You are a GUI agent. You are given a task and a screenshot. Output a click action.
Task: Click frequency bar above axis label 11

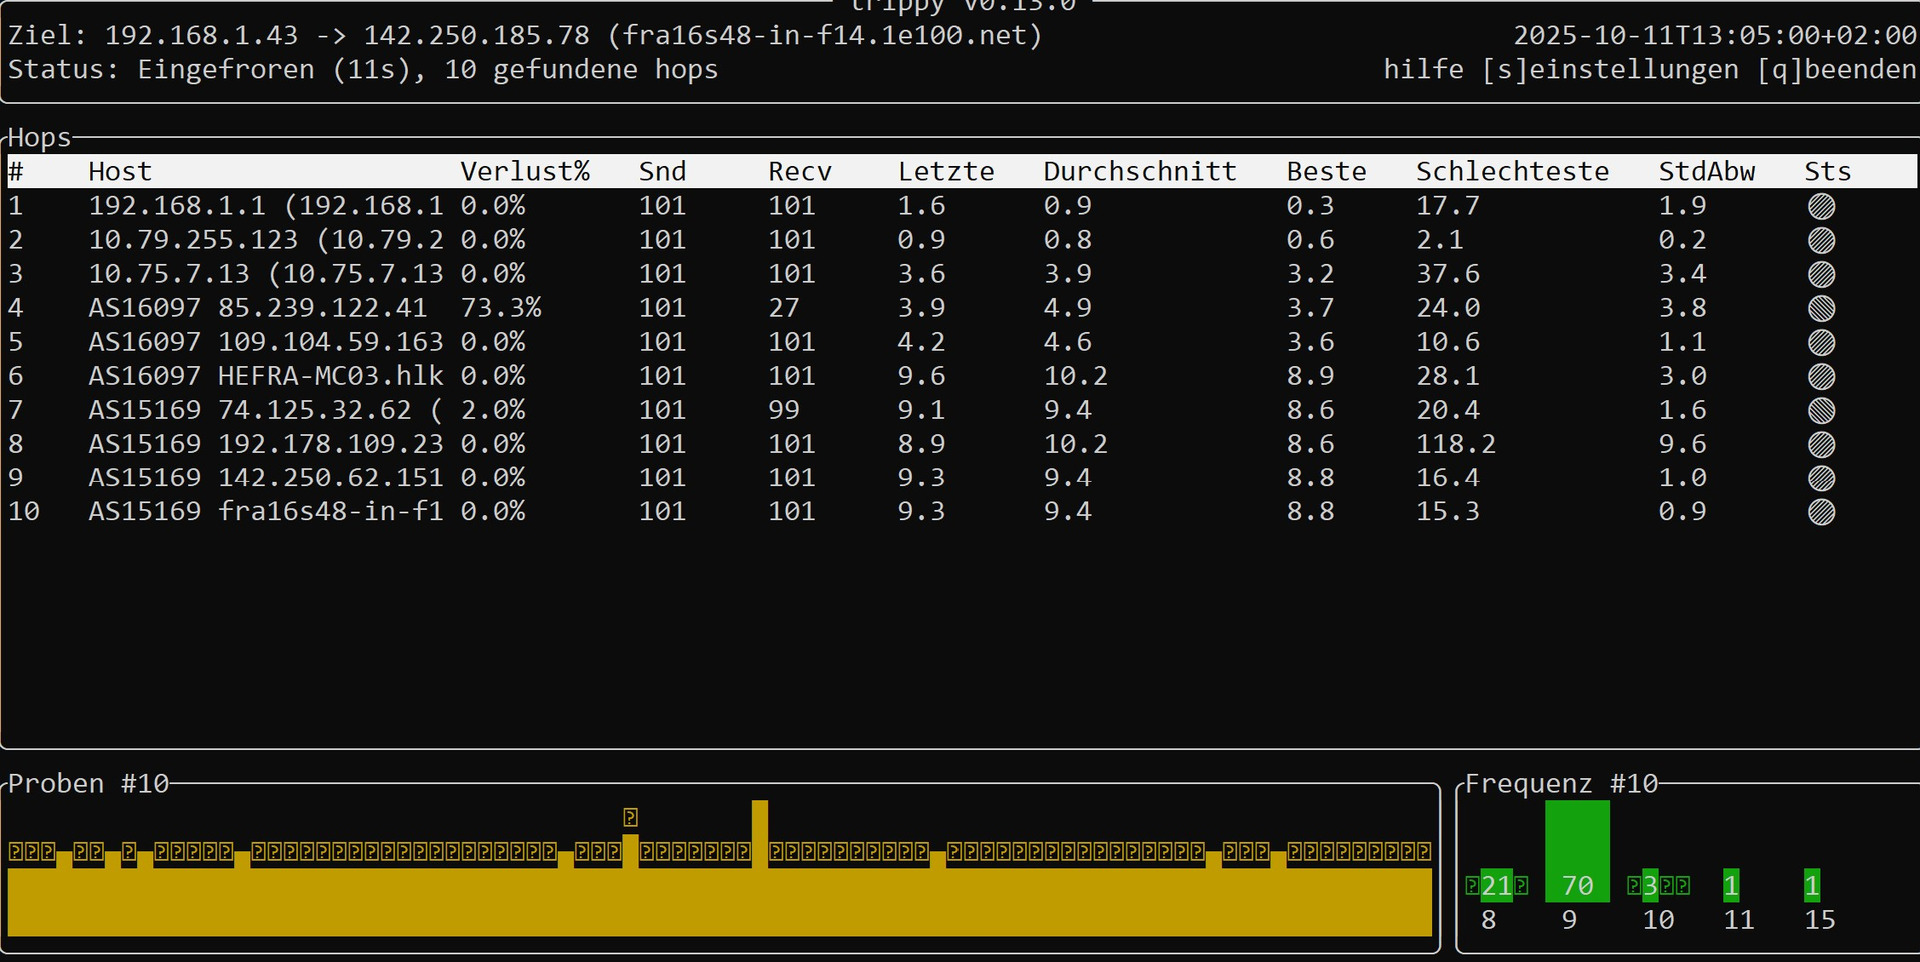1731,885
